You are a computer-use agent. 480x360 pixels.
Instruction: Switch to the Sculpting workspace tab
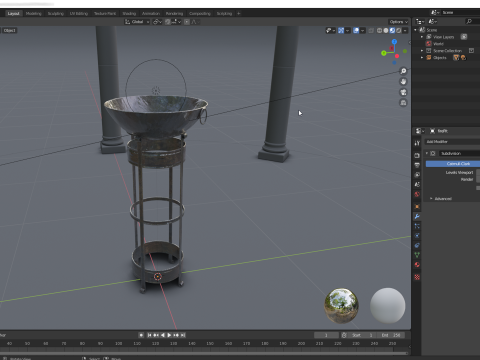tap(56, 13)
